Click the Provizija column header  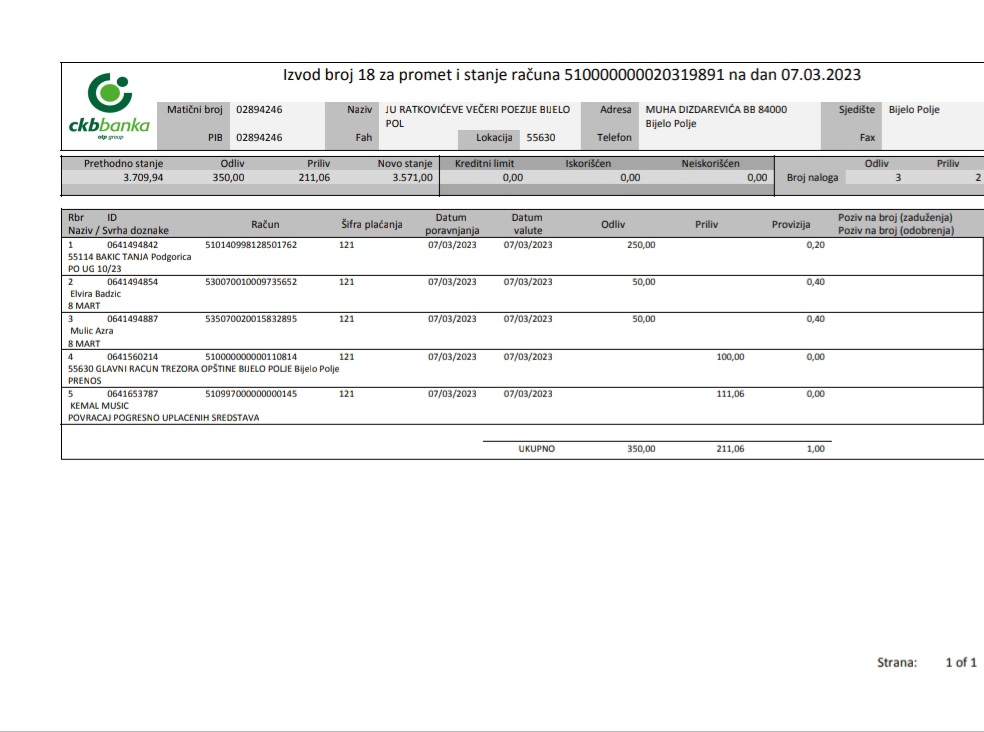(790, 225)
